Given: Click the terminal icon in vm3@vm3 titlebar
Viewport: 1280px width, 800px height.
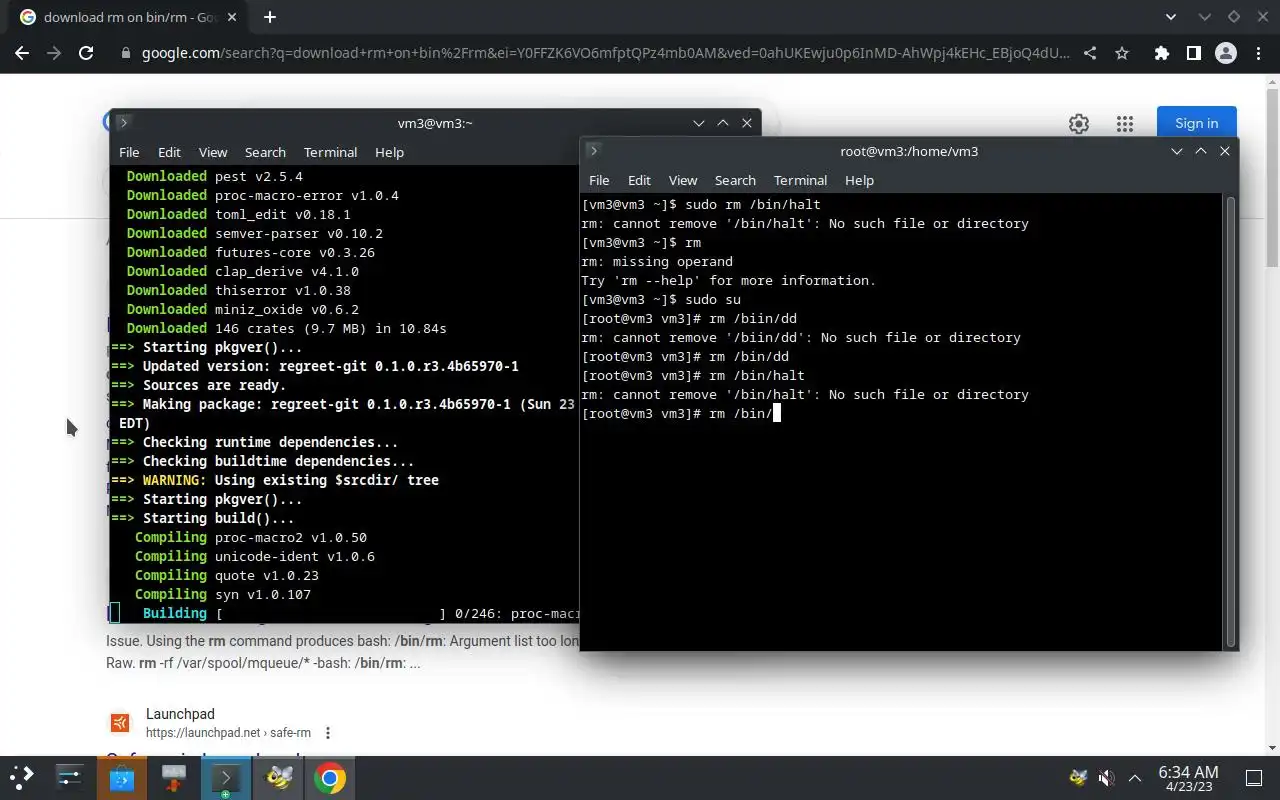Looking at the screenshot, I should click(123, 123).
